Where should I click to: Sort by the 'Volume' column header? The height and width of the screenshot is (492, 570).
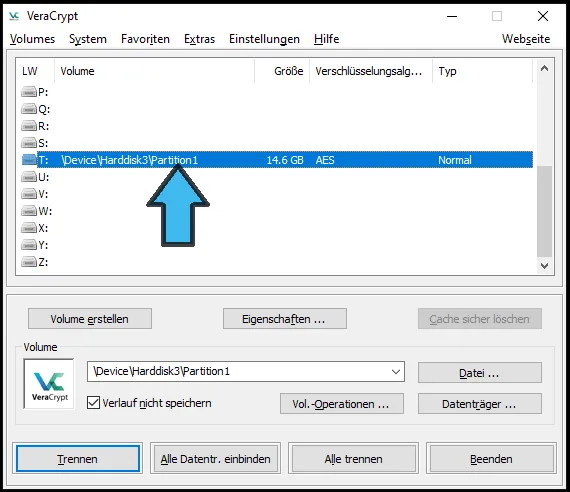click(x=154, y=71)
